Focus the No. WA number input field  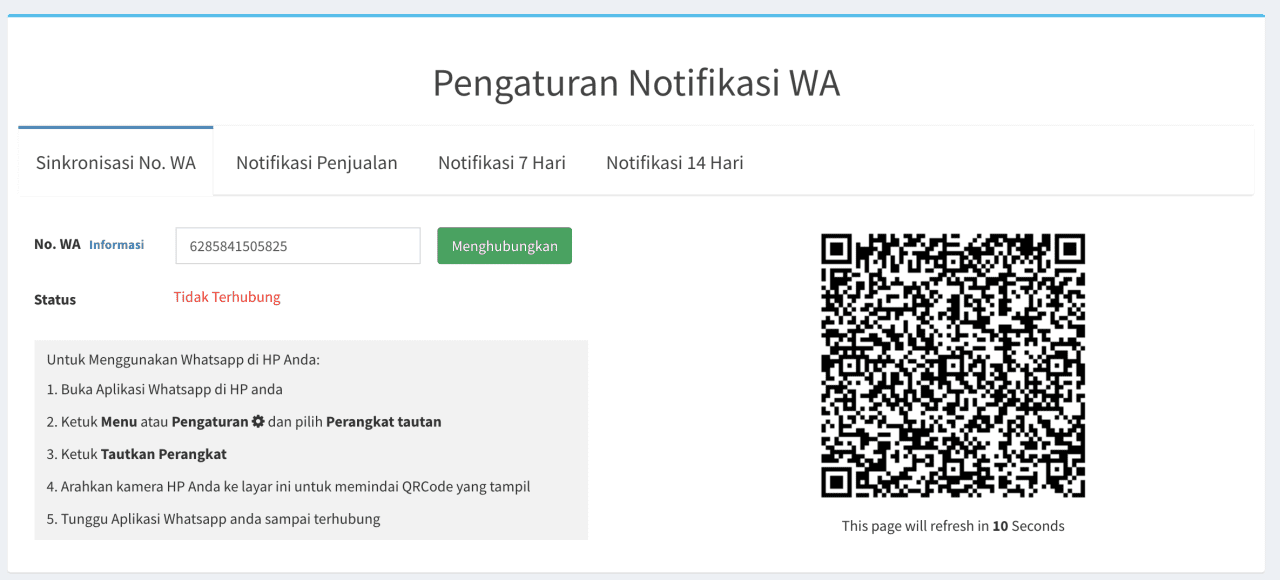[x=298, y=246]
